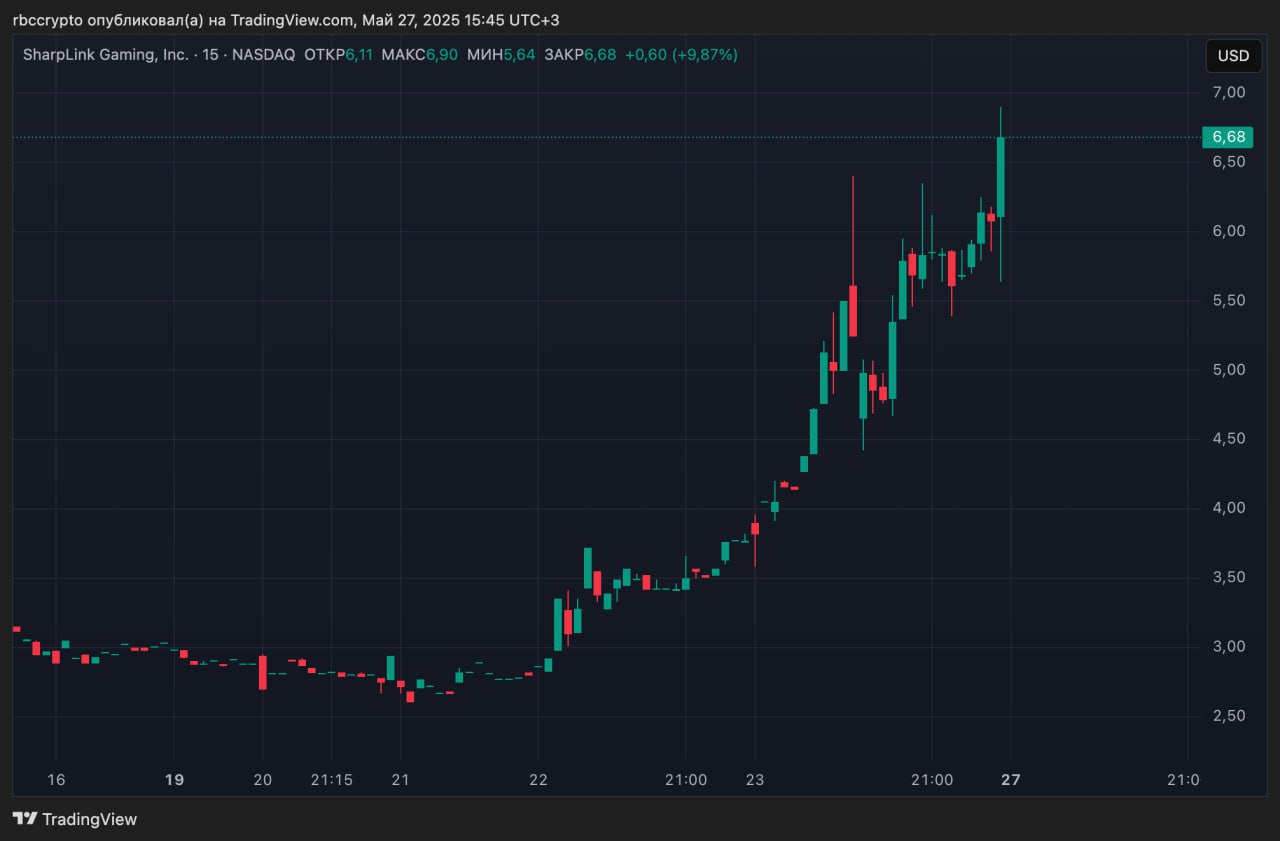Click date 22 on time axis

pyautogui.click(x=538, y=780)
